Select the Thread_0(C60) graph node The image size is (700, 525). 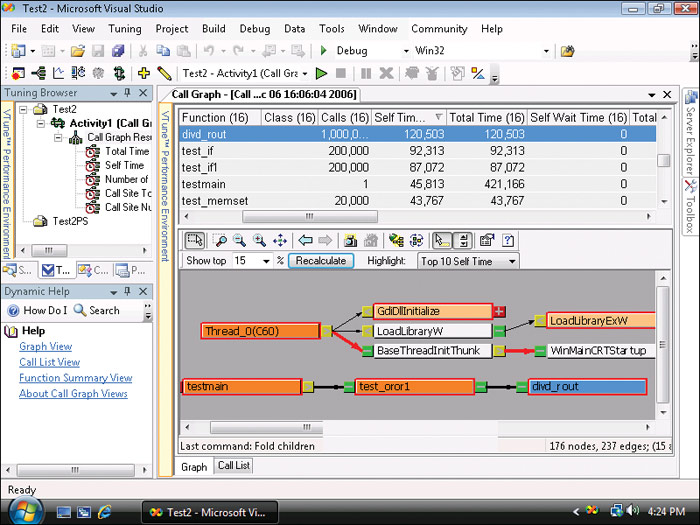[260, 331]
